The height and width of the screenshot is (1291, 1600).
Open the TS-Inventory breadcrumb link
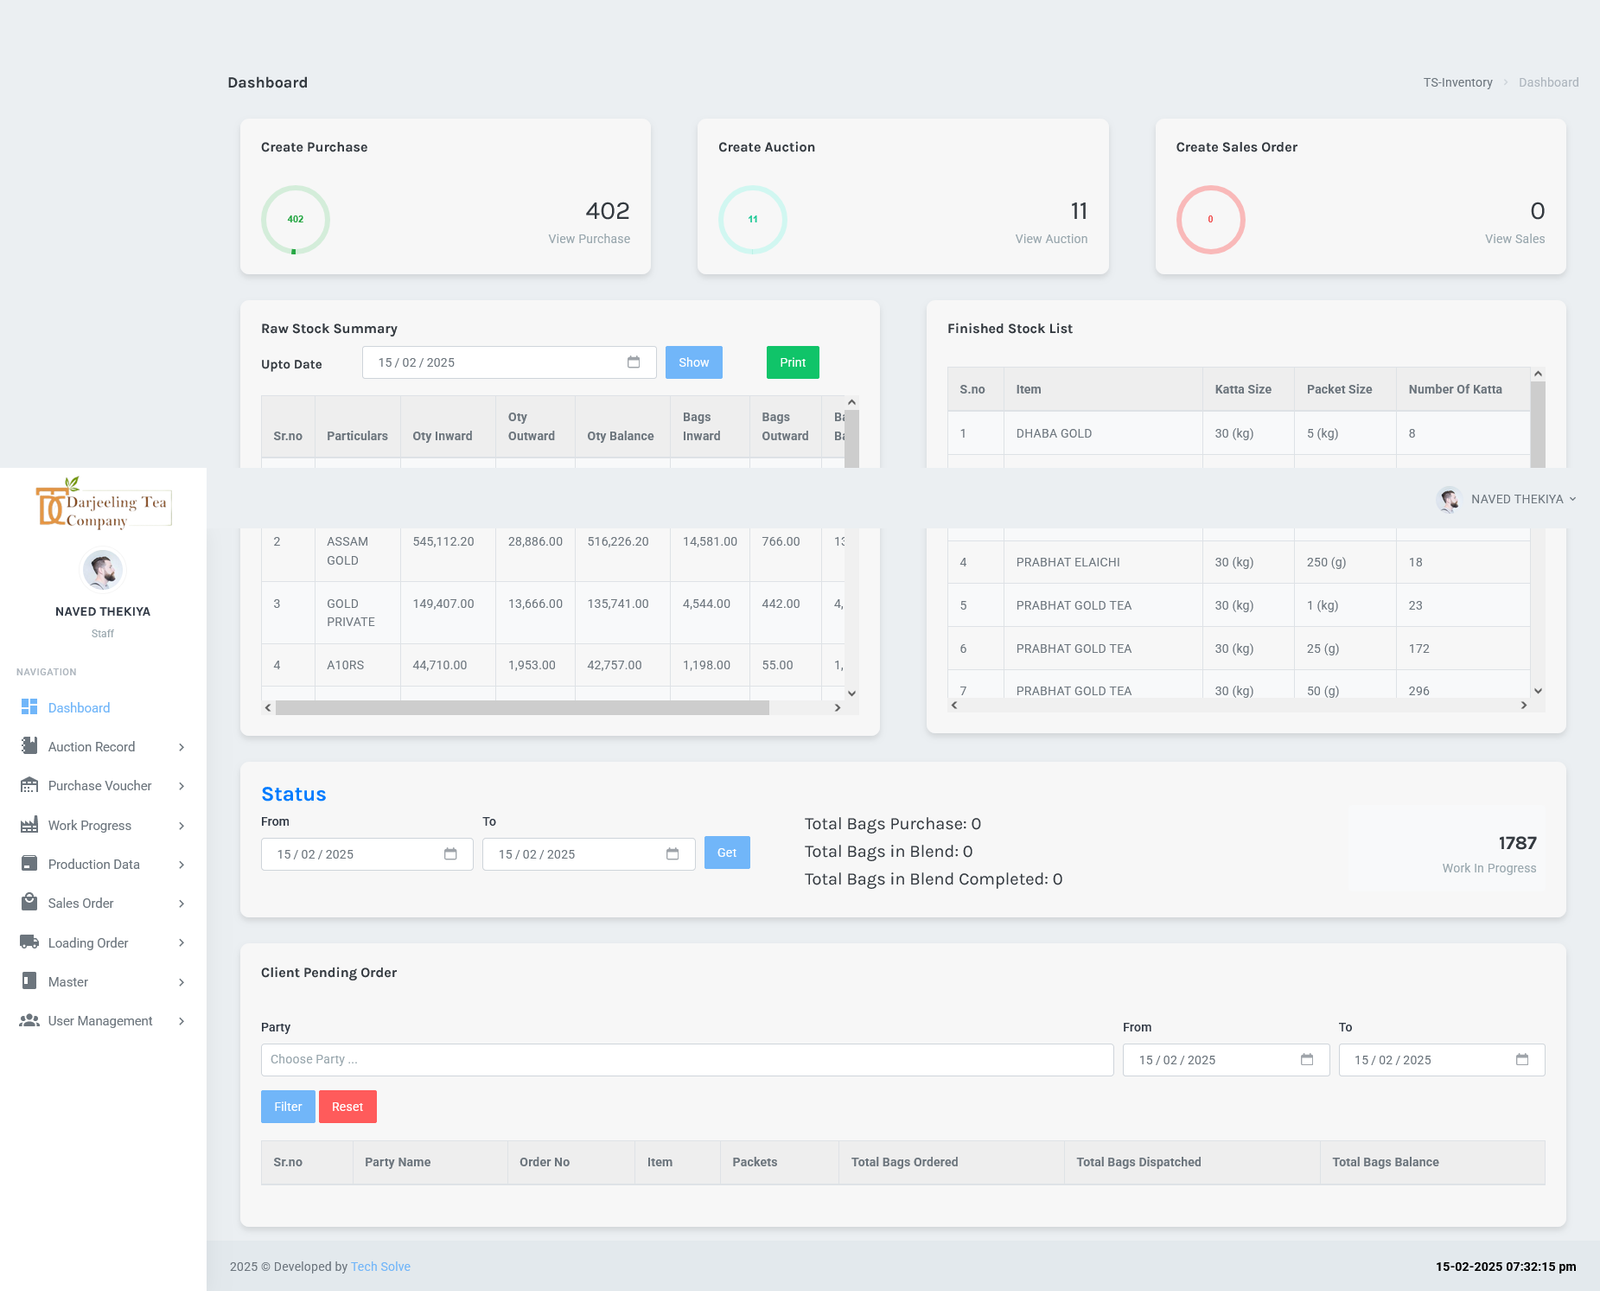tap(1457, 82)
